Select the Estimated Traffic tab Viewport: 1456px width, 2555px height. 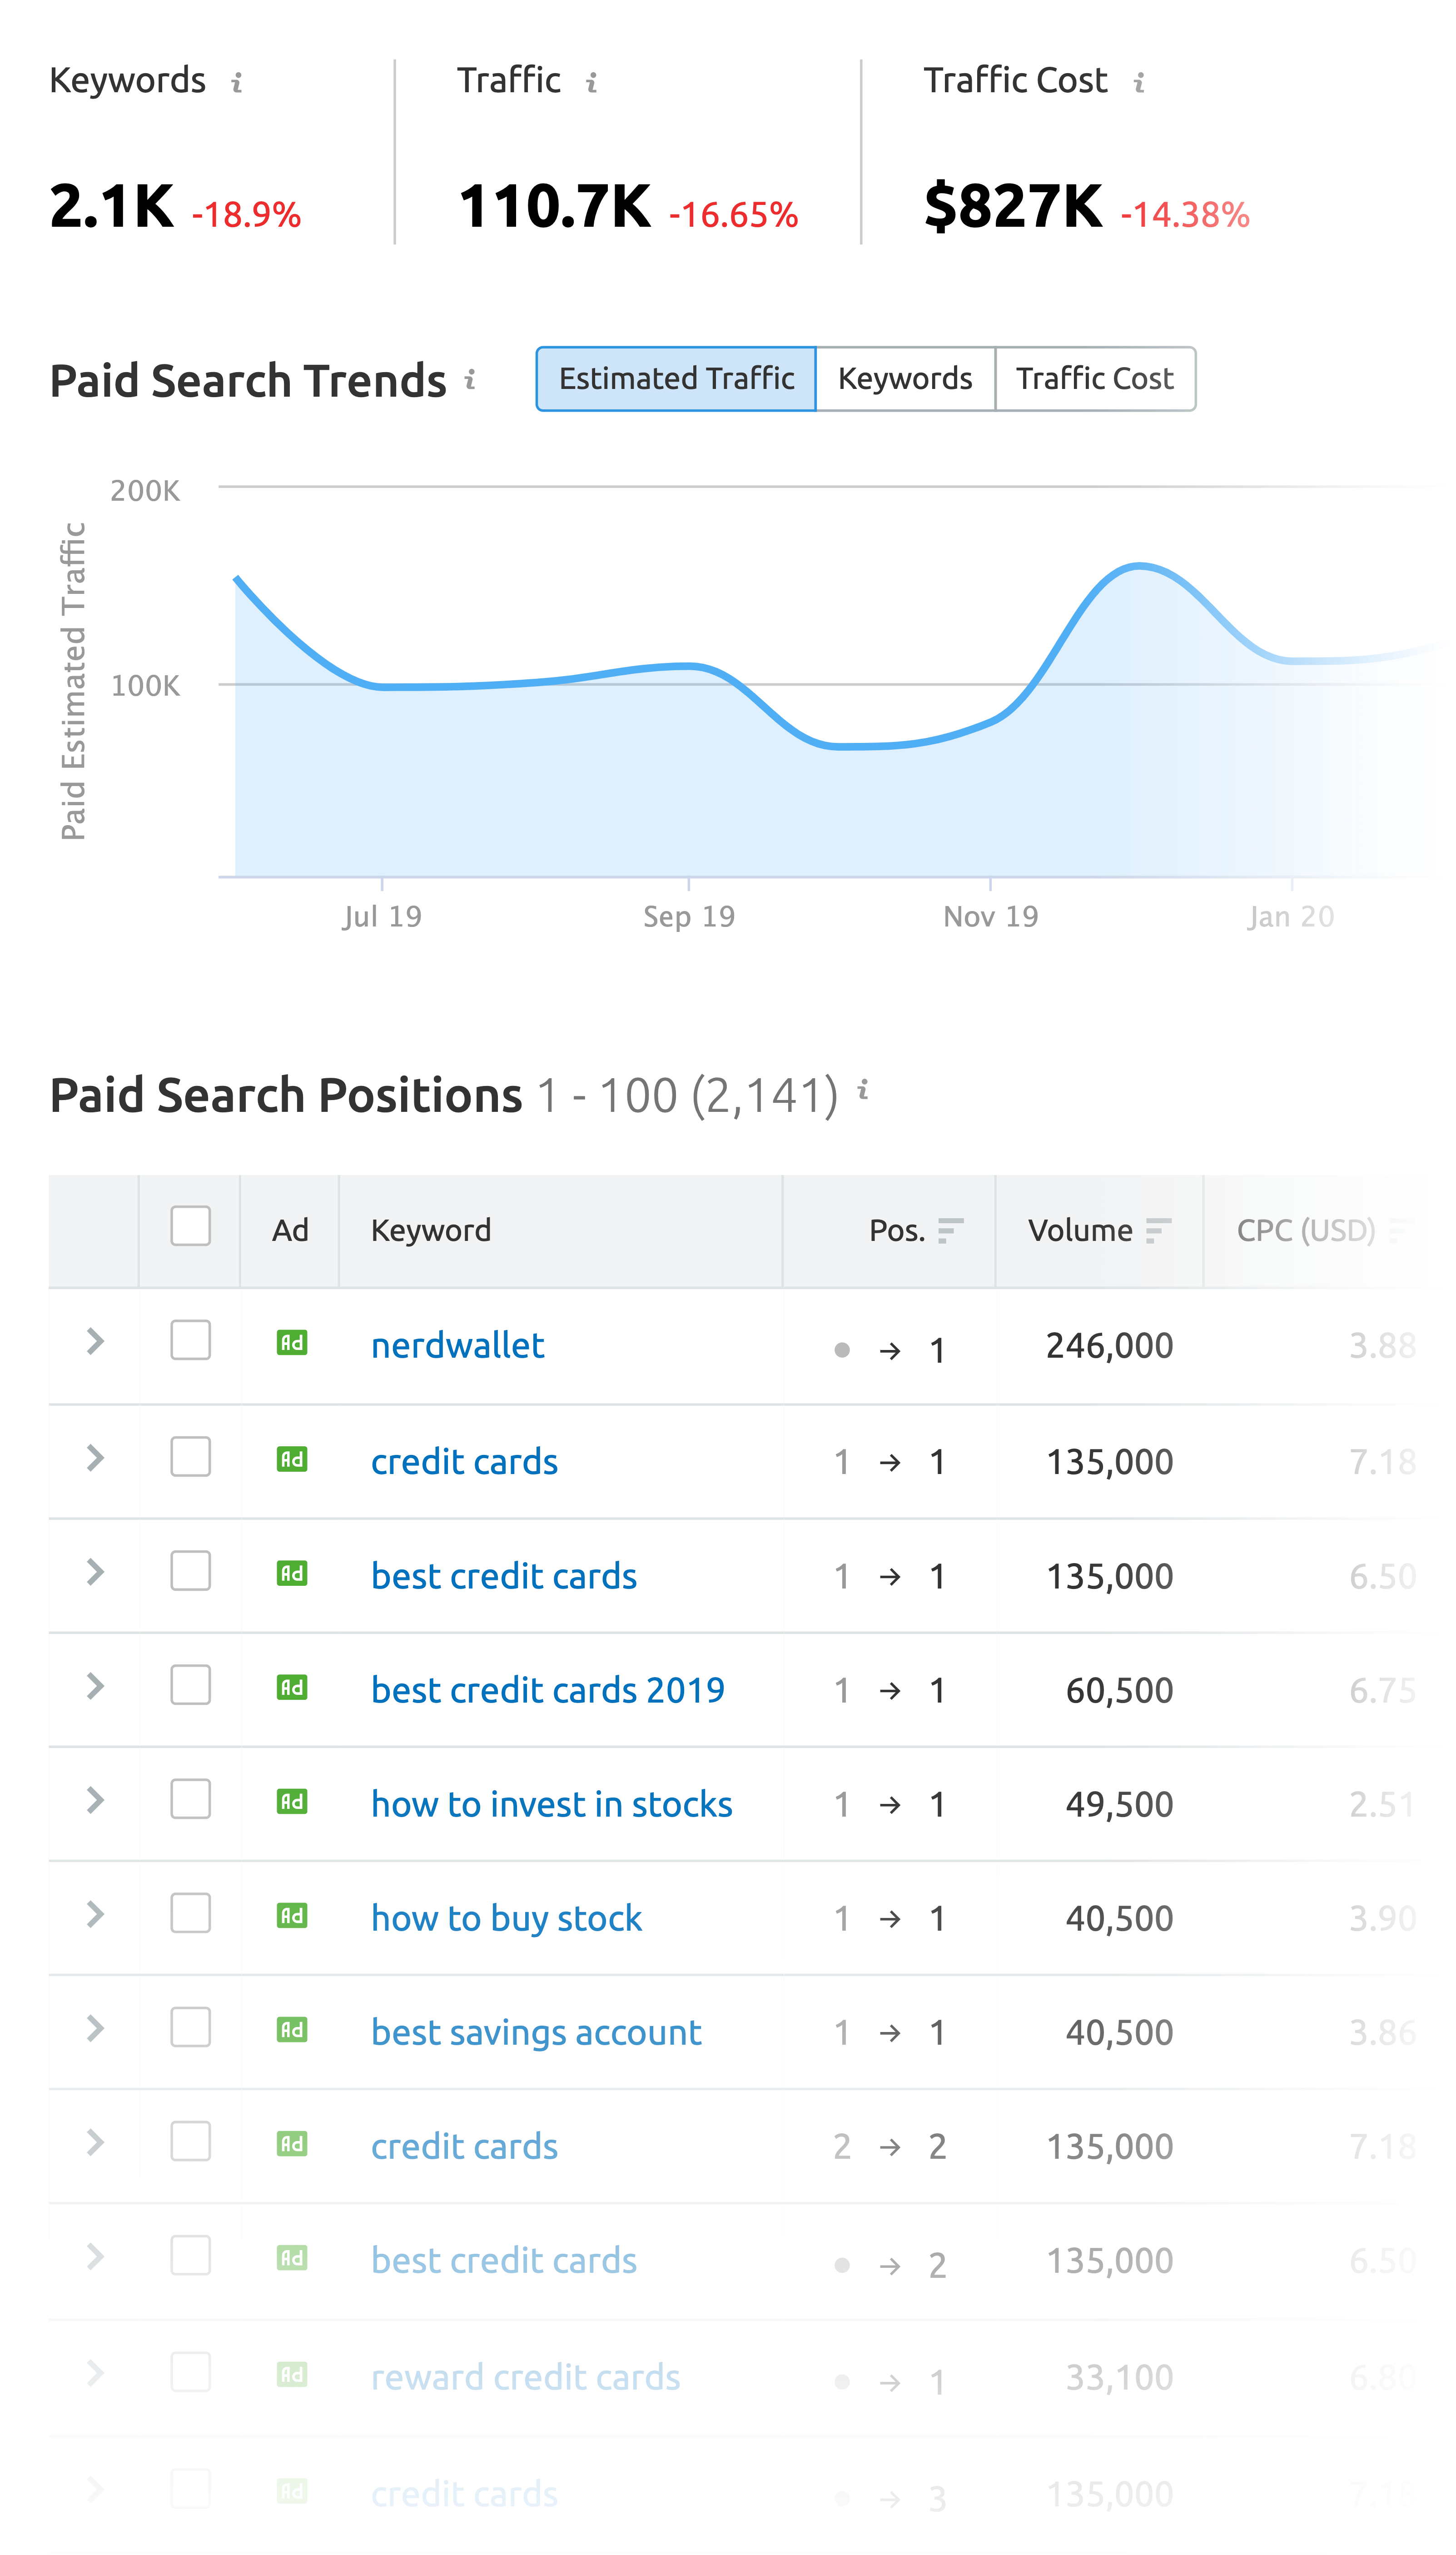click(x=676, y=379)
